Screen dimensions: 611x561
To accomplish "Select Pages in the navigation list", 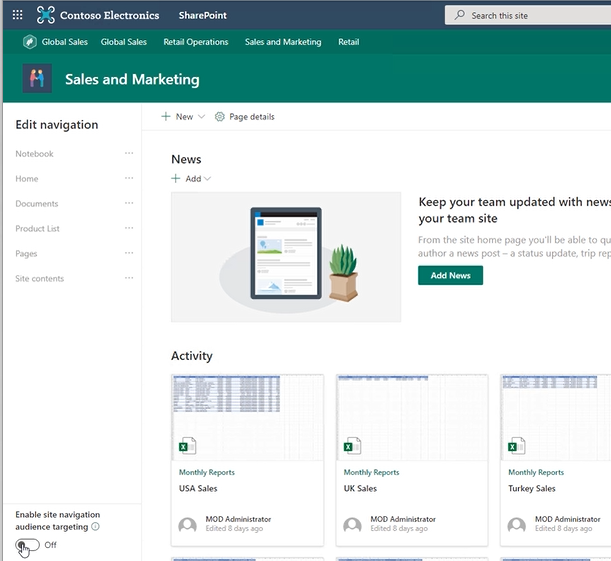I will (26, 253).
